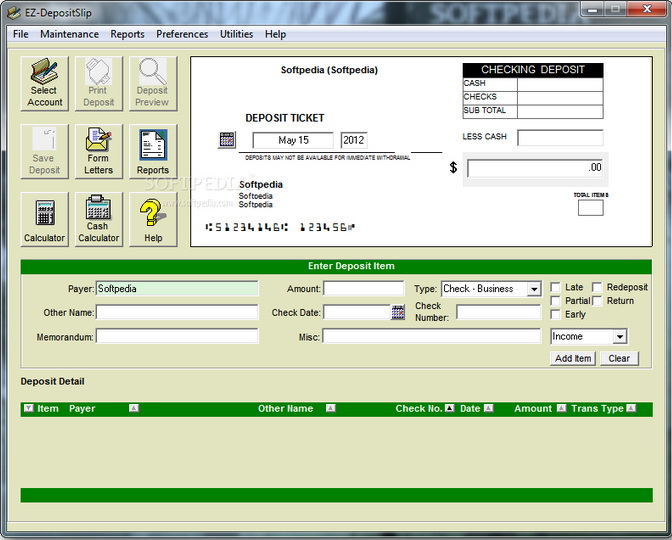Tick the Redeposit checkbox
The height and width of the screenshot is (540, 672).
coord(597,287)
